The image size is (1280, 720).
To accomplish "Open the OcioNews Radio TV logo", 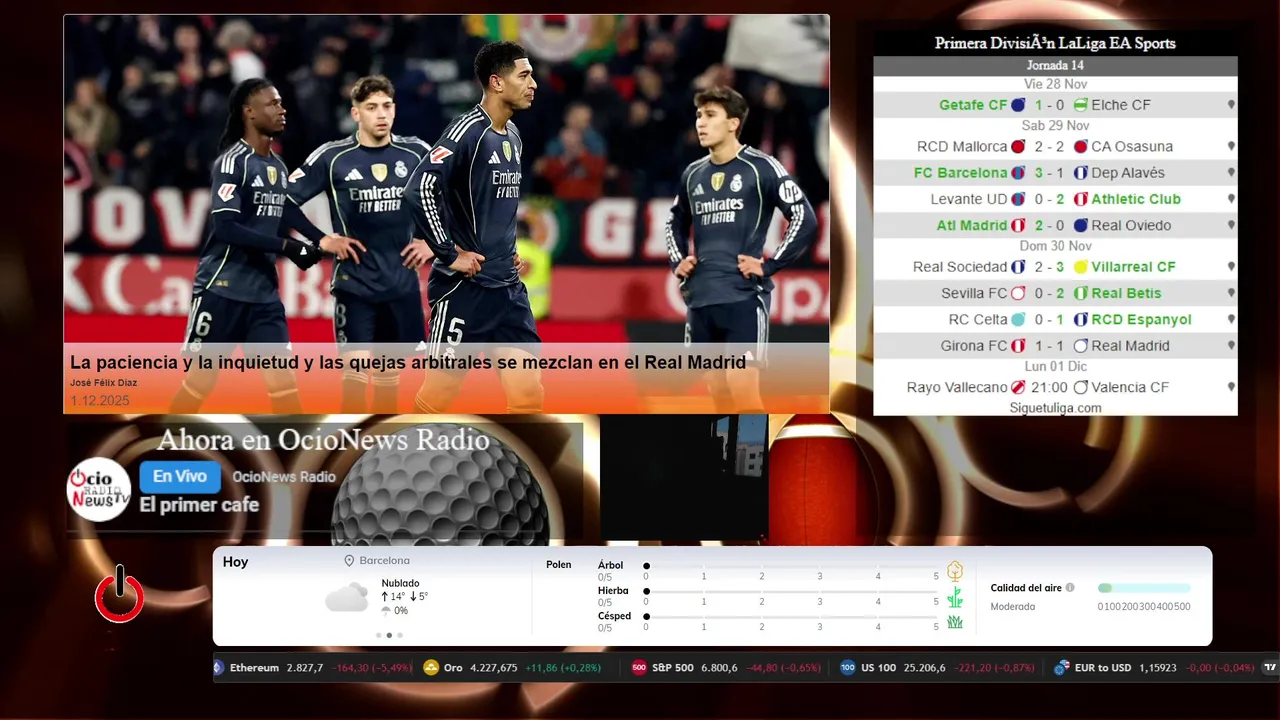I will pyautogui.click(x=99, y=489).
